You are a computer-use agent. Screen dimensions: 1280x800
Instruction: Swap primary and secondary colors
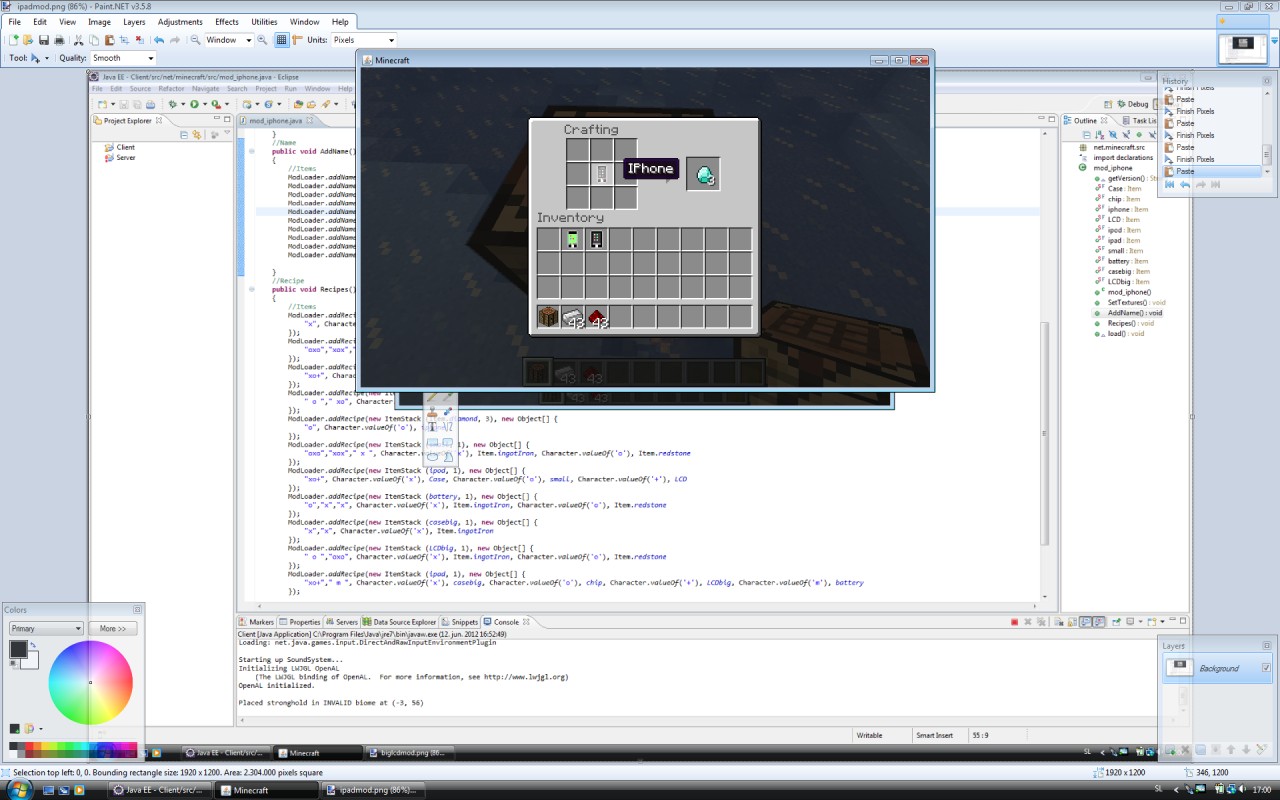(33, 645)
